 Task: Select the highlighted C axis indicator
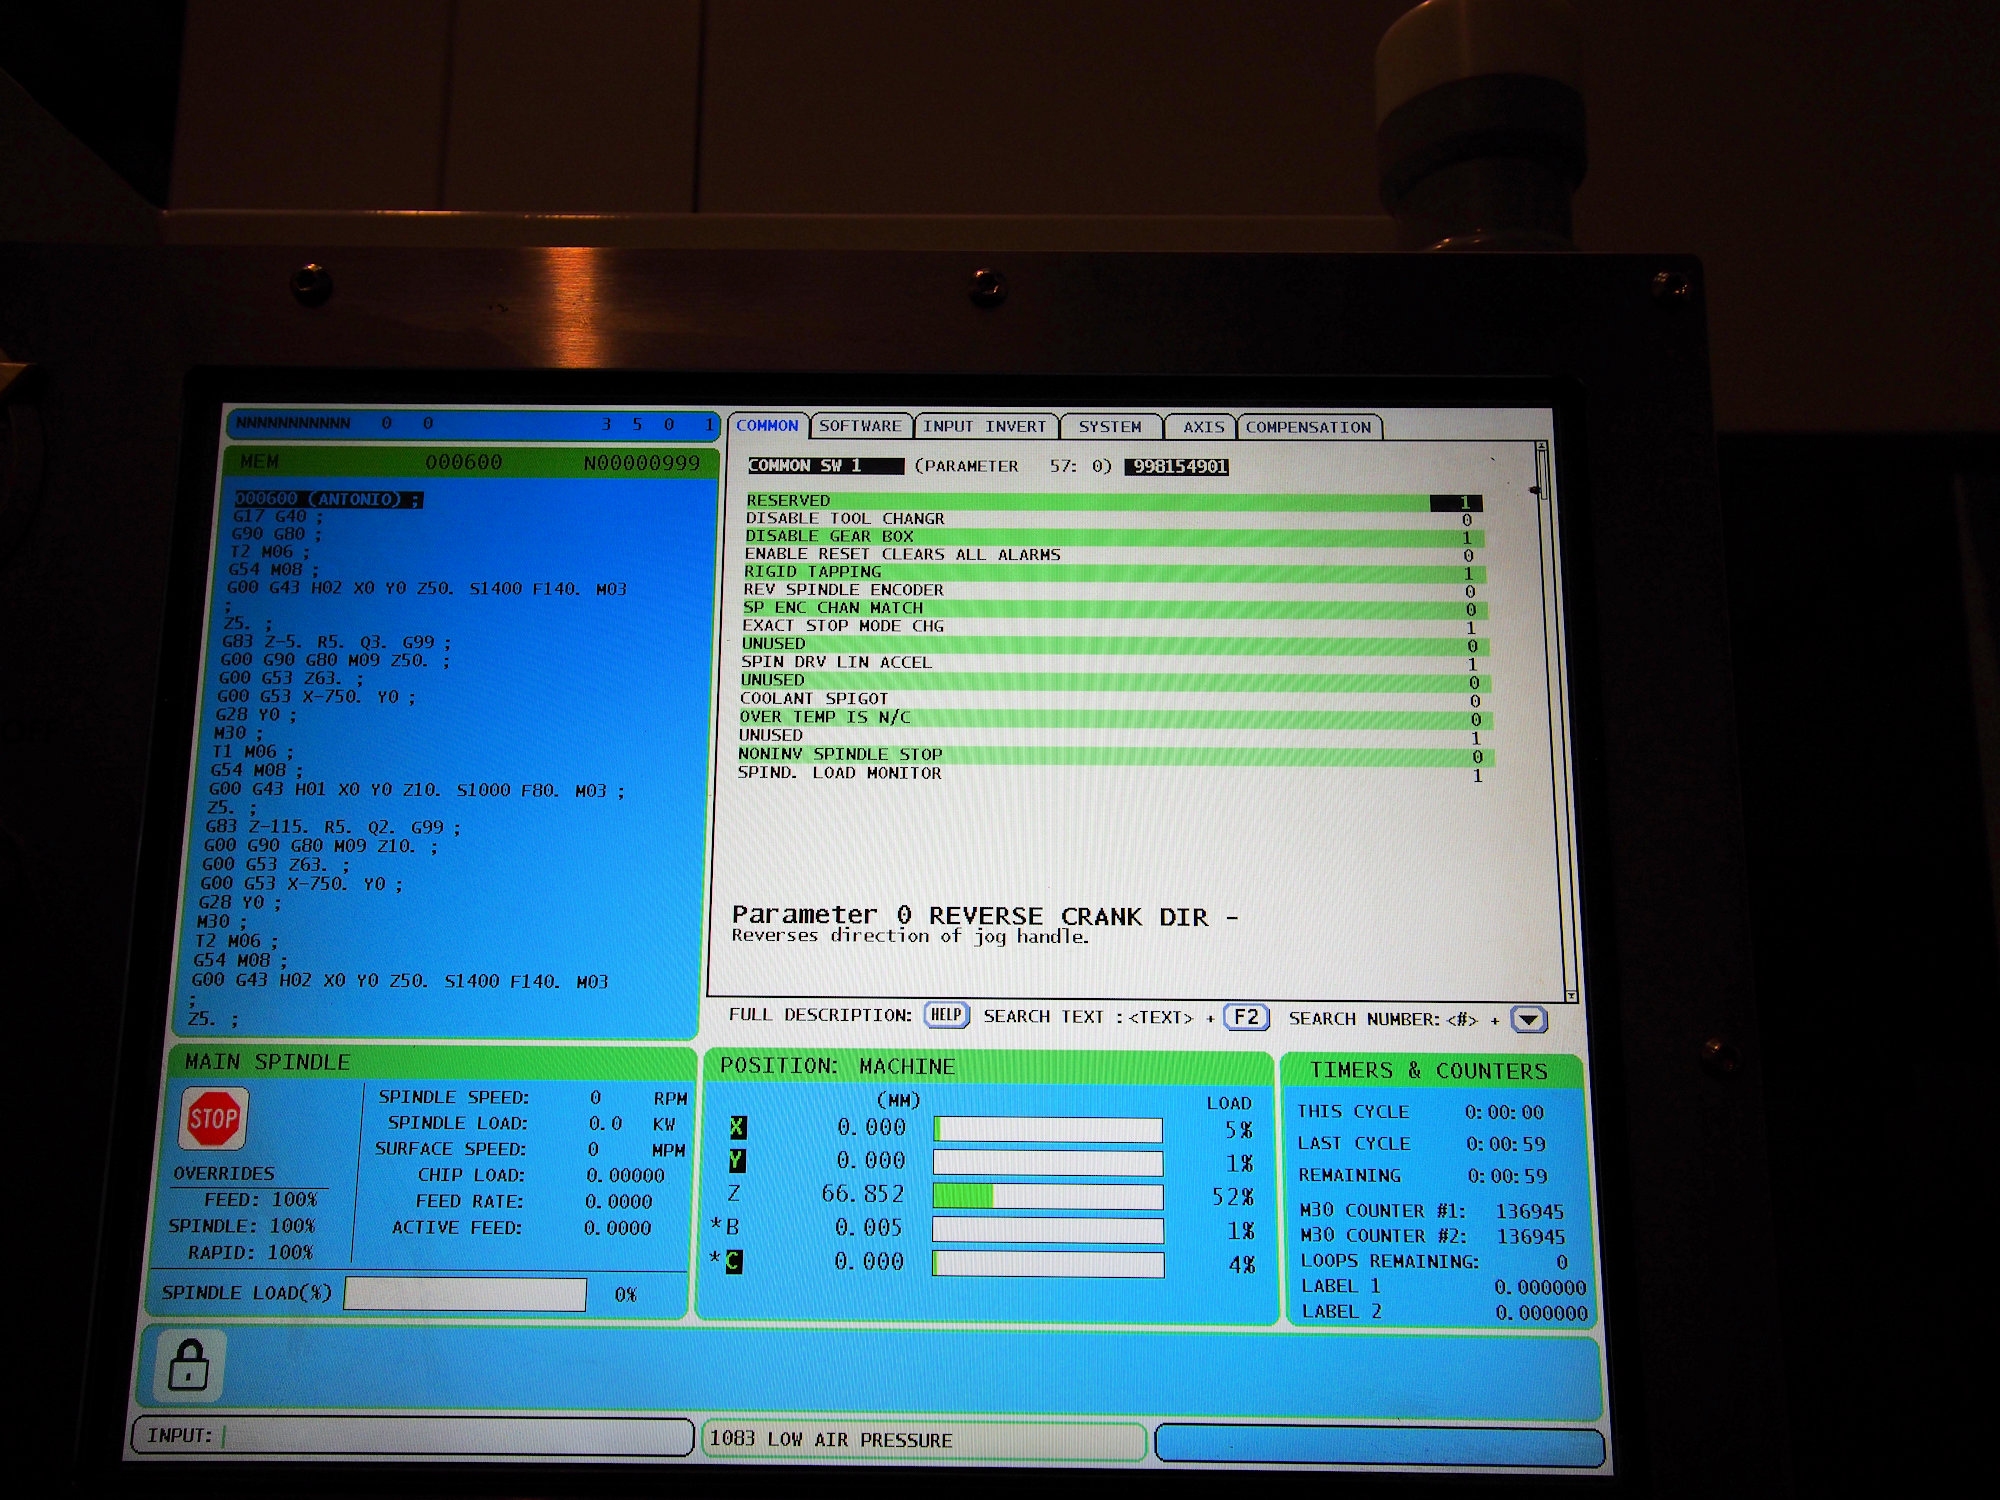click(x=733, y=1262)
